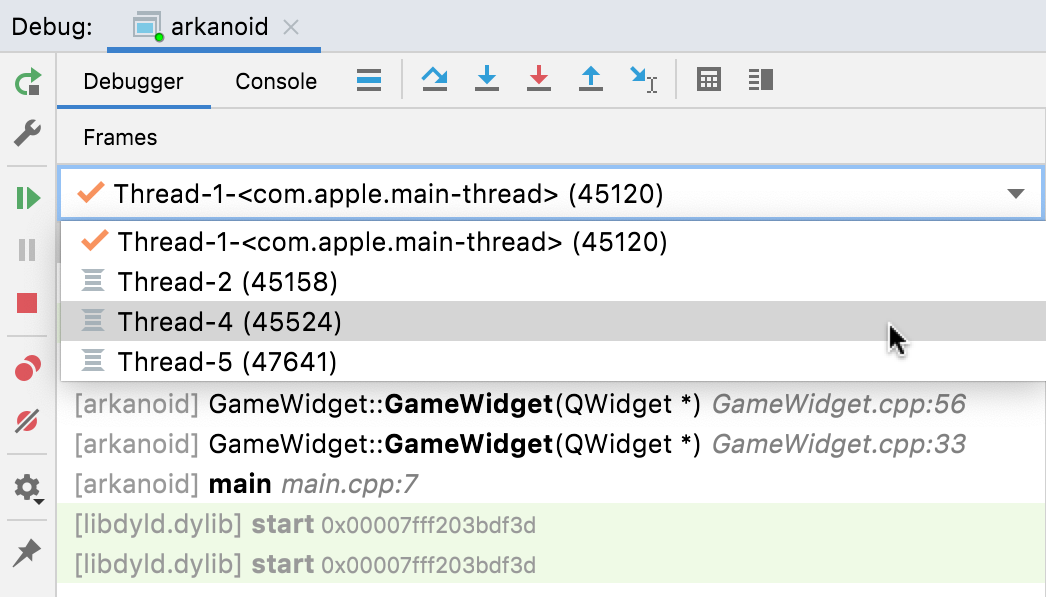The width and height of the screenshot is (1046, 597).
Task: Click the Step Out icon
Action: [591, 80]
